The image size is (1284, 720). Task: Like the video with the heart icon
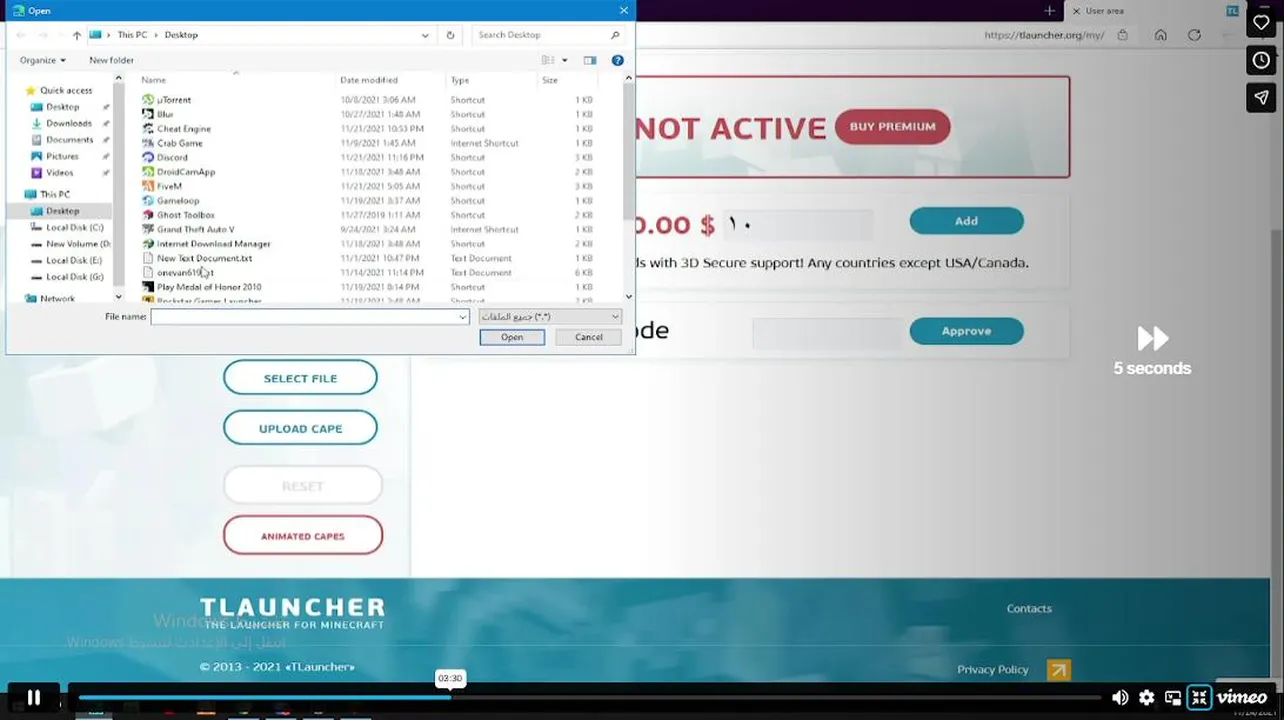(x=1261, y=22)
